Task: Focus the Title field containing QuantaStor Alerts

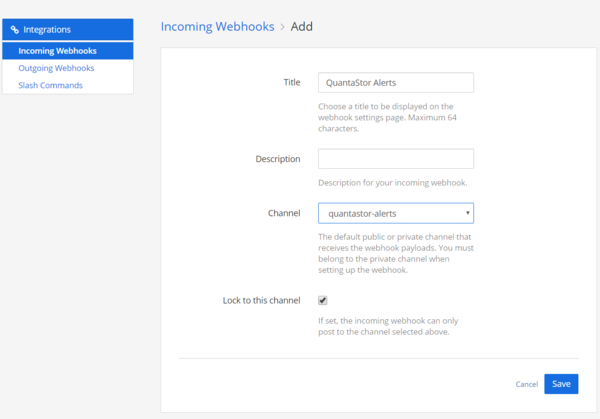Action: (396, 83)
